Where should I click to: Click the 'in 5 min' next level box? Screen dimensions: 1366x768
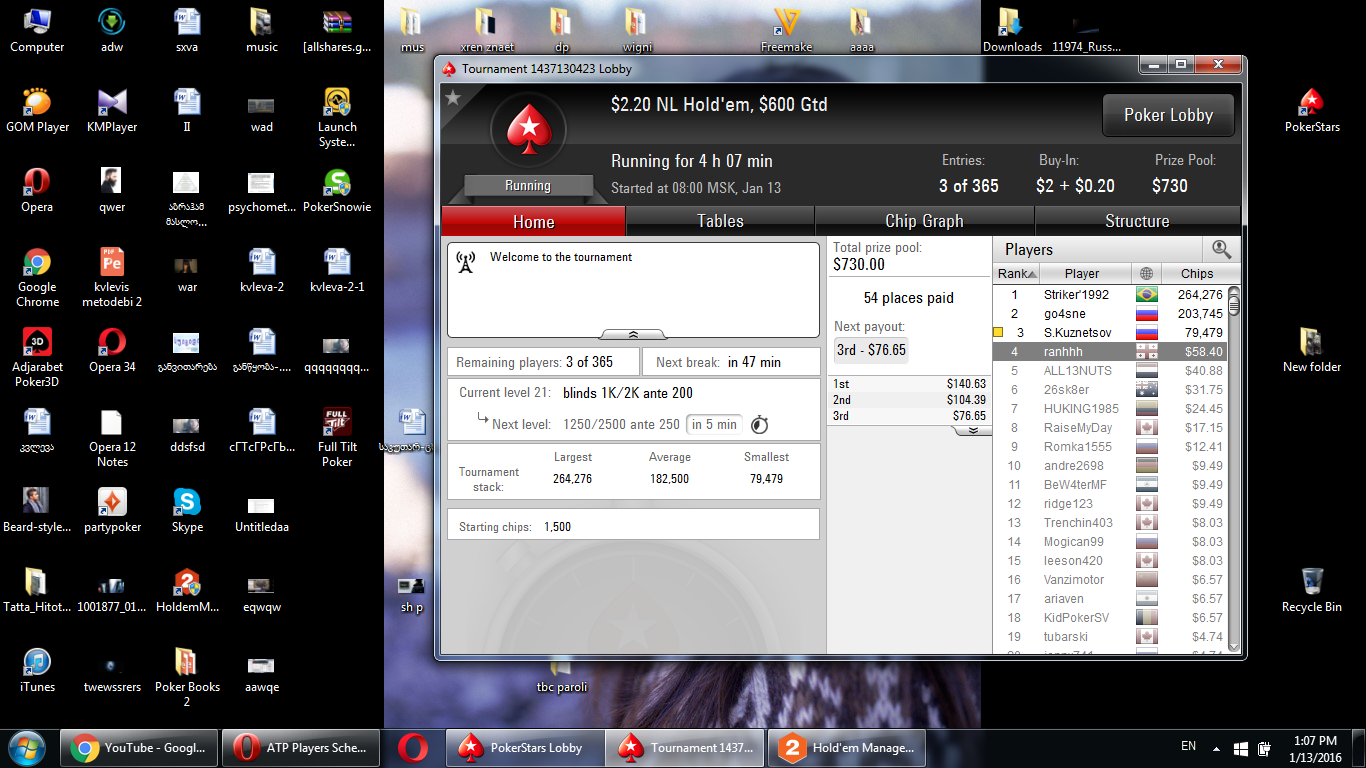[x=714, y=424]
